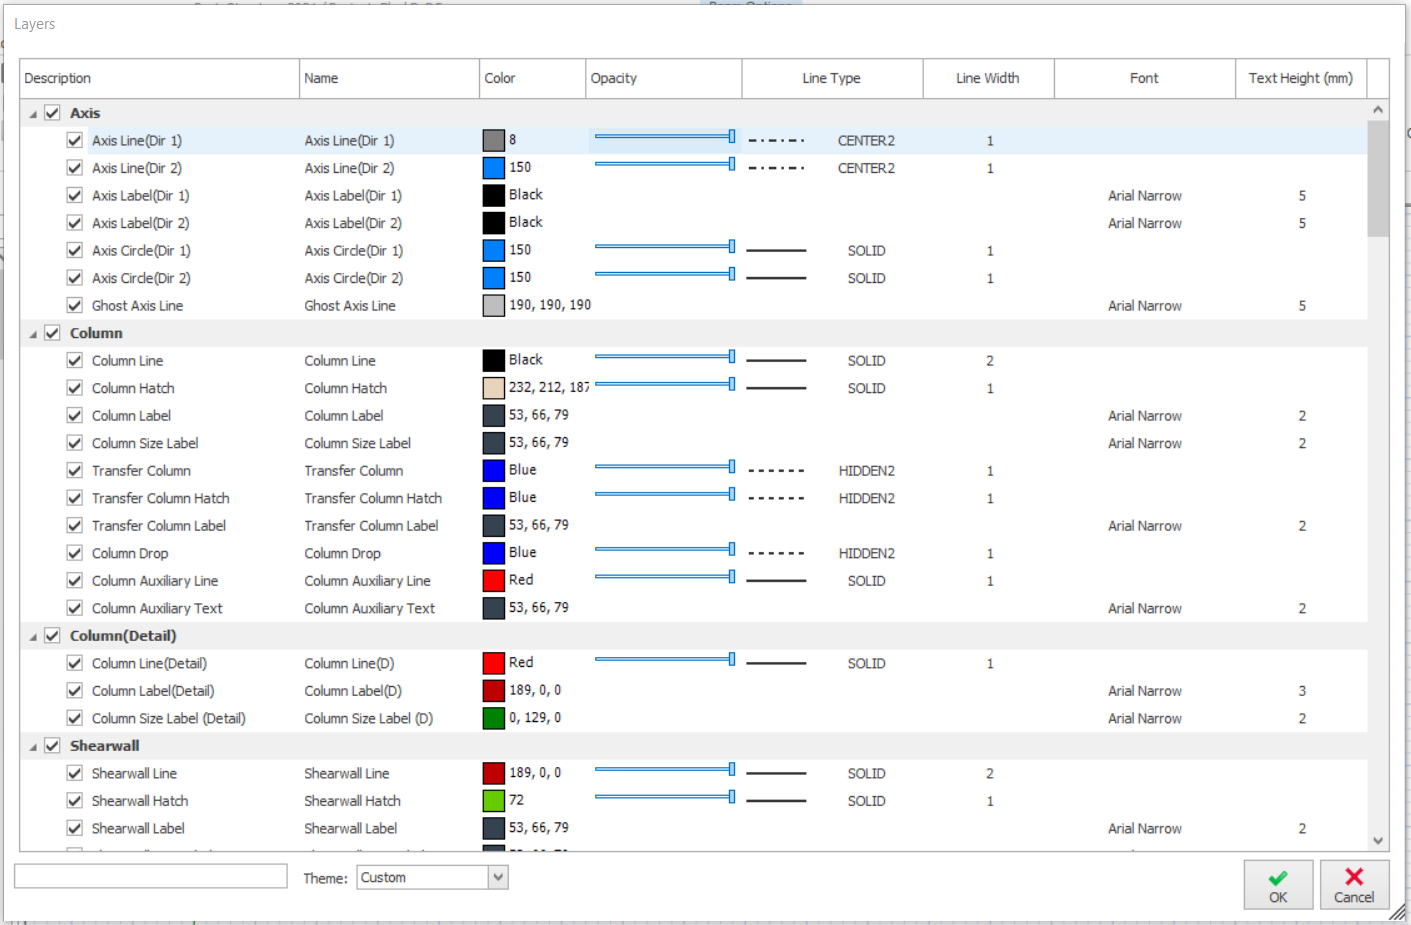Collapse the Axis group
The height and width of the screenshot is (925, 1411).
(x=33, y=114)
